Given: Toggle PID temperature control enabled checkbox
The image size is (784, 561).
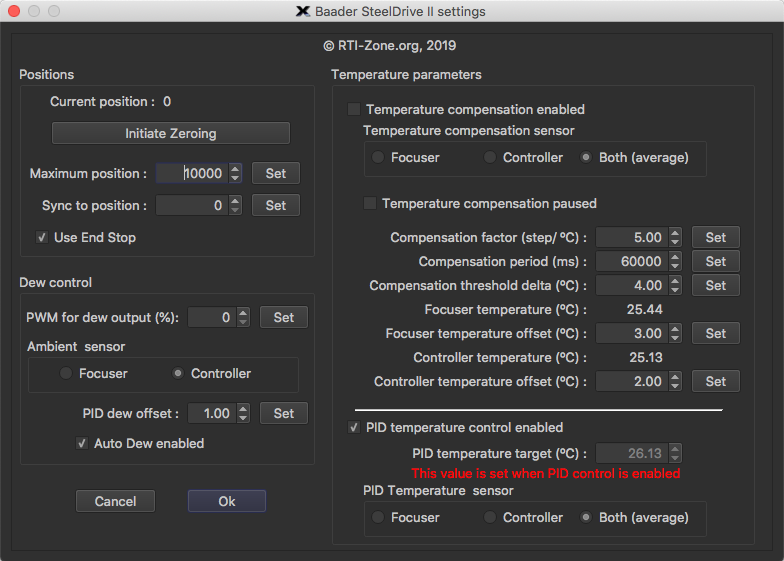Looking at the screenshot, I should click(x=354, y=428).
